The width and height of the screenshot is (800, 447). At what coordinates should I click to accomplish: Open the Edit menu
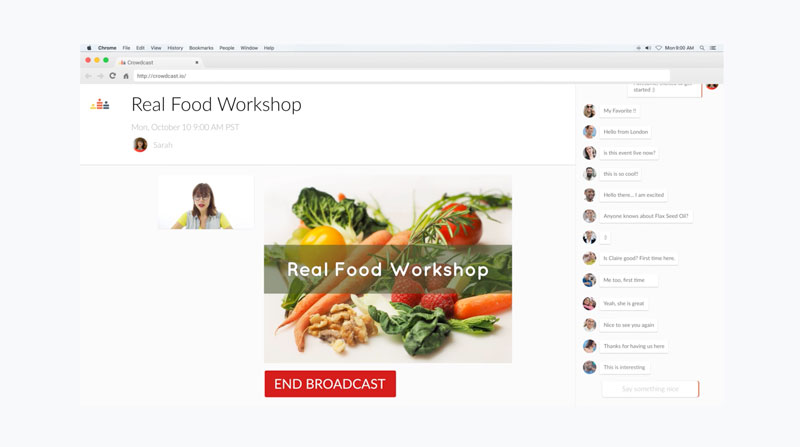140,48
